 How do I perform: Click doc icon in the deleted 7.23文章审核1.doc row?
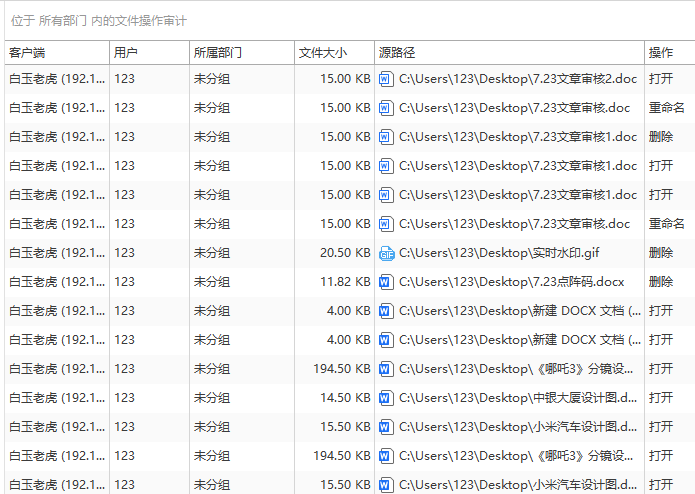point(386,137)
